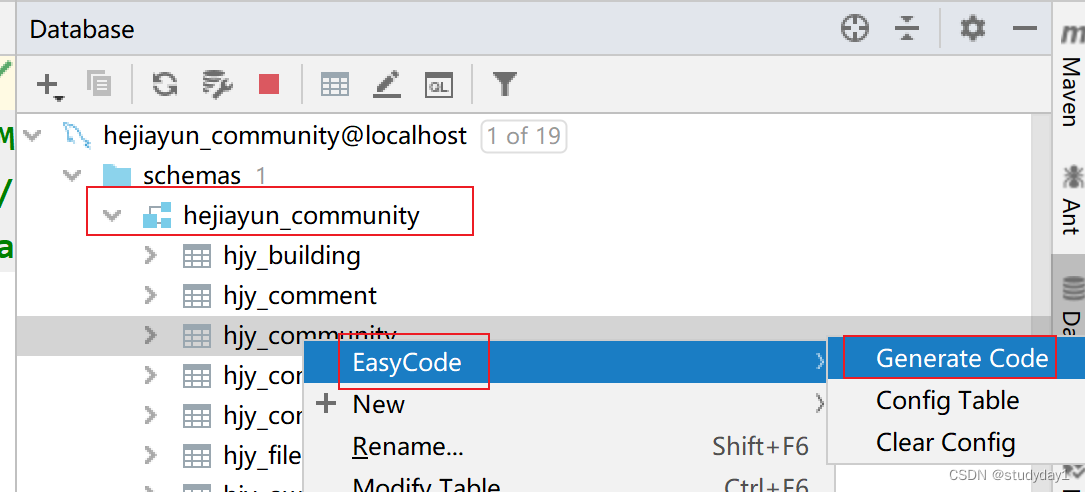Open the New submenu in context menu

tap(566, 404)
